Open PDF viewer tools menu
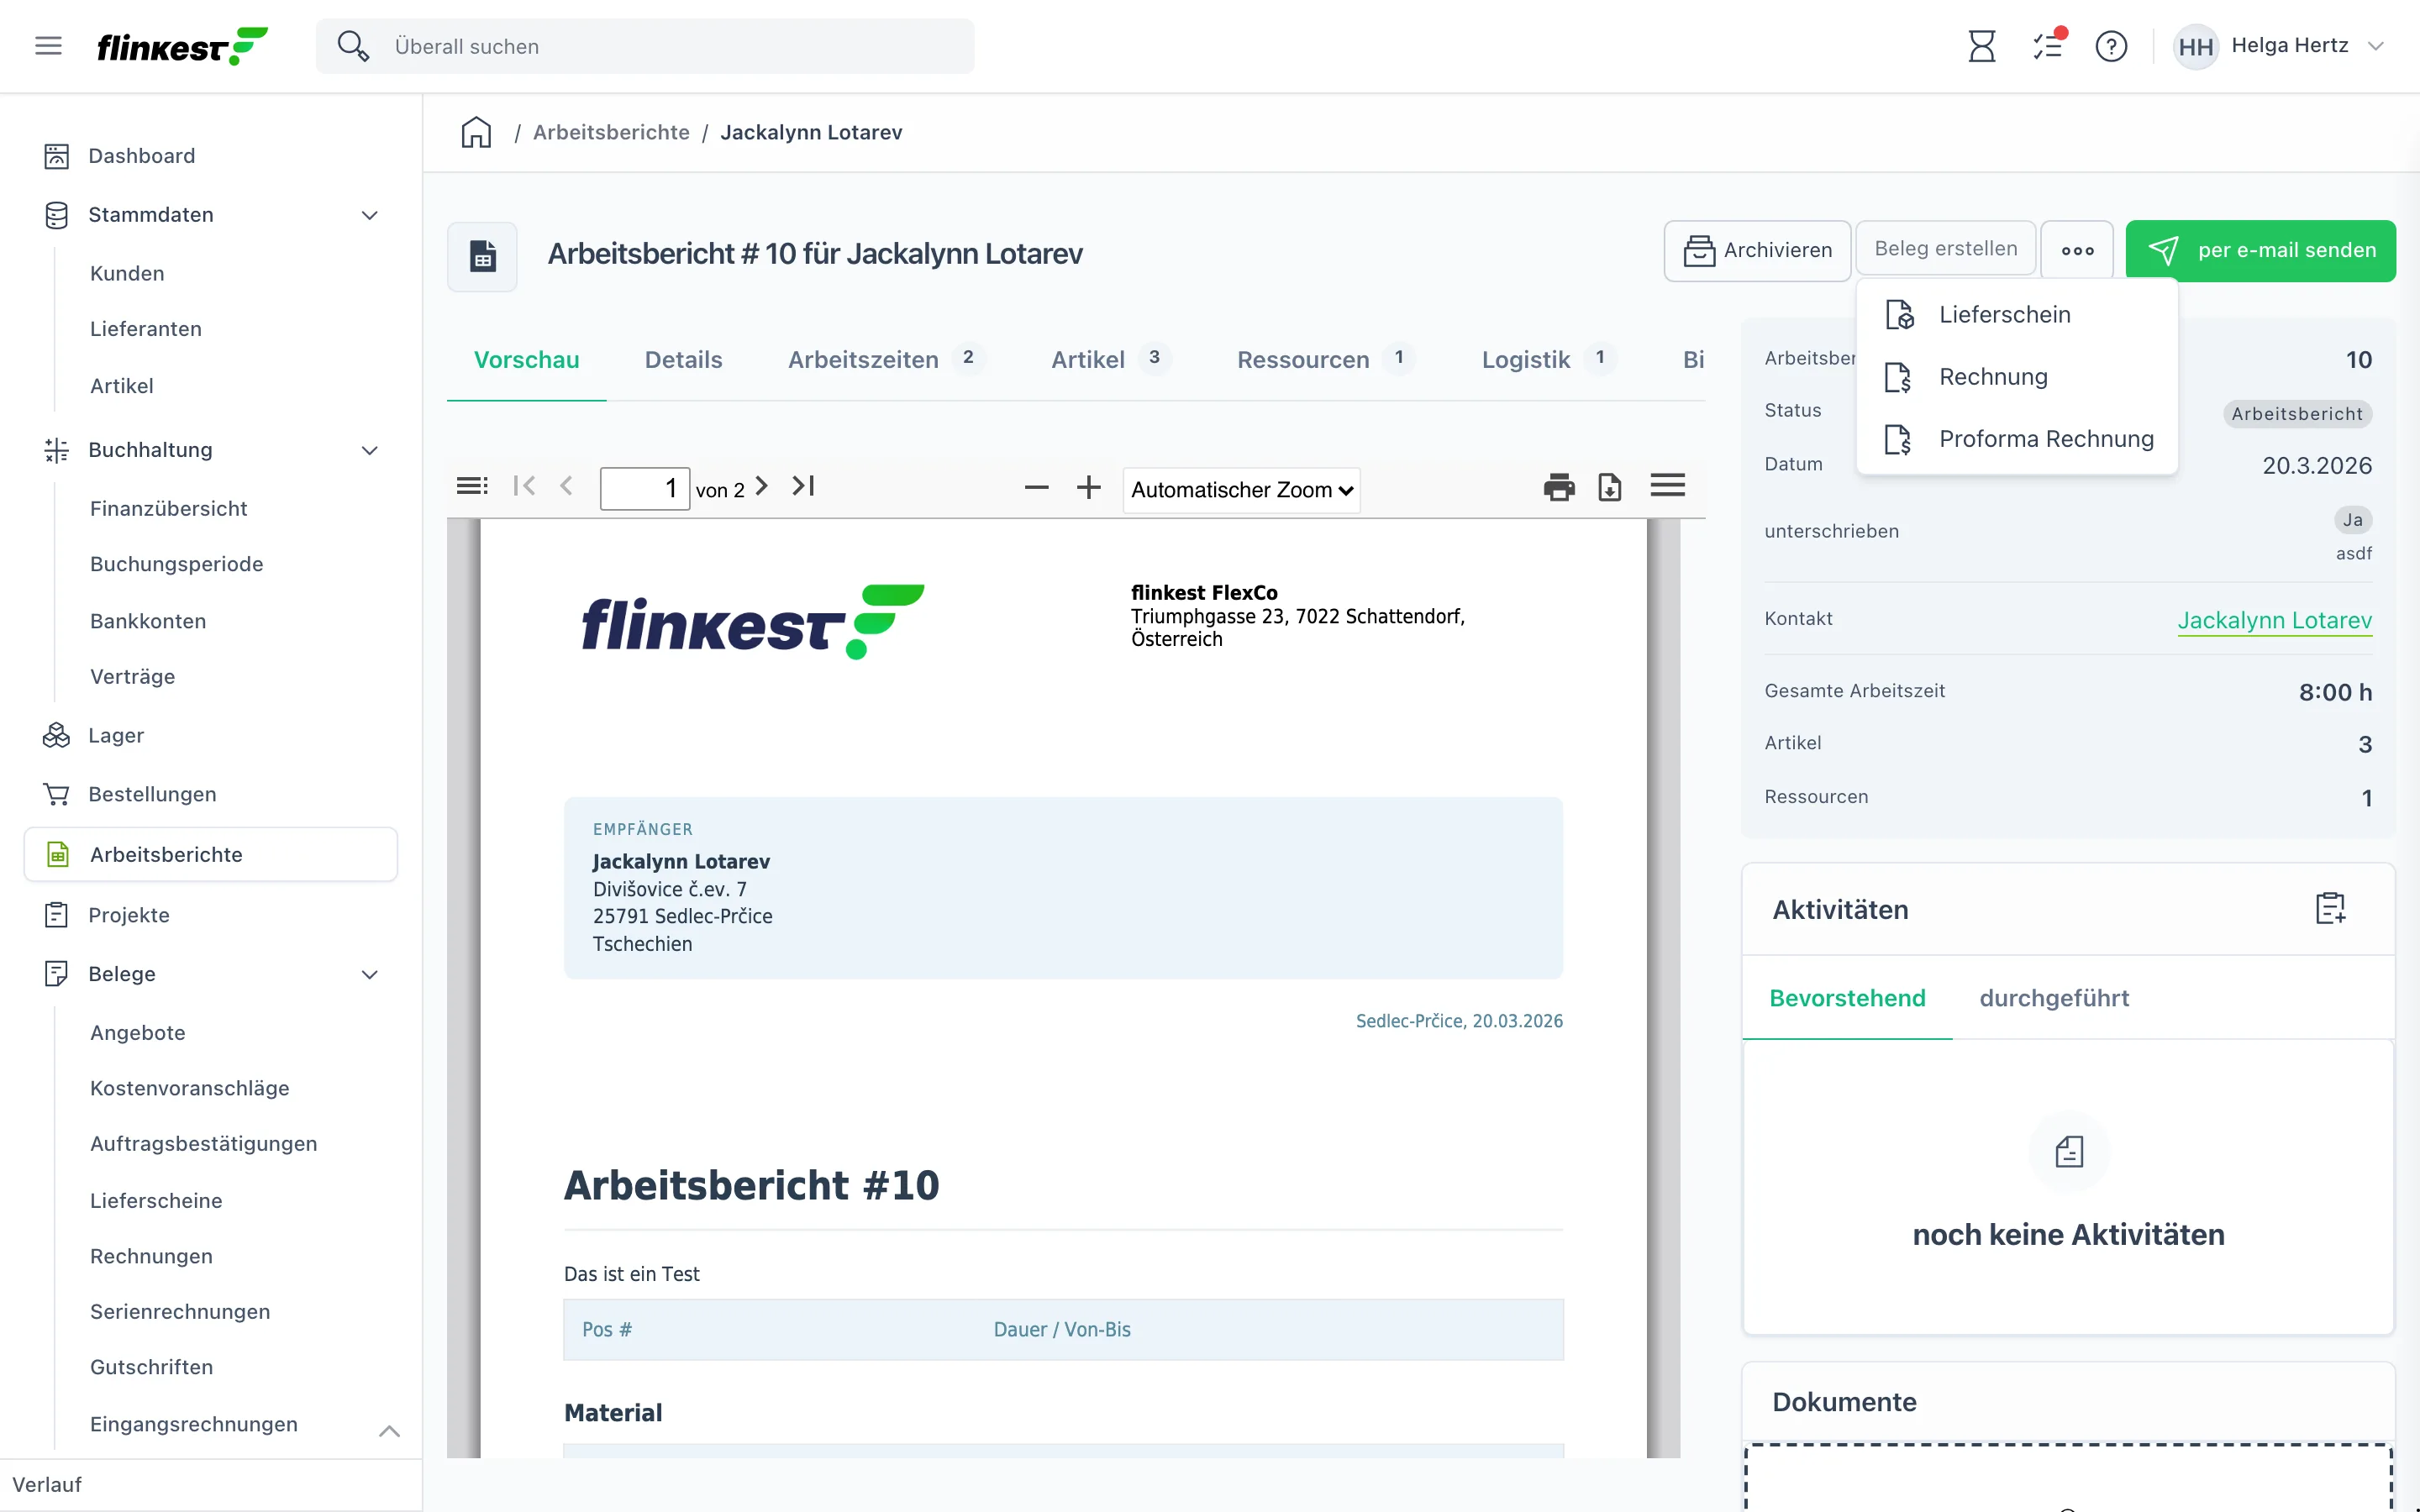Screen dimensions: 2420x1512 click(1667, 486)
